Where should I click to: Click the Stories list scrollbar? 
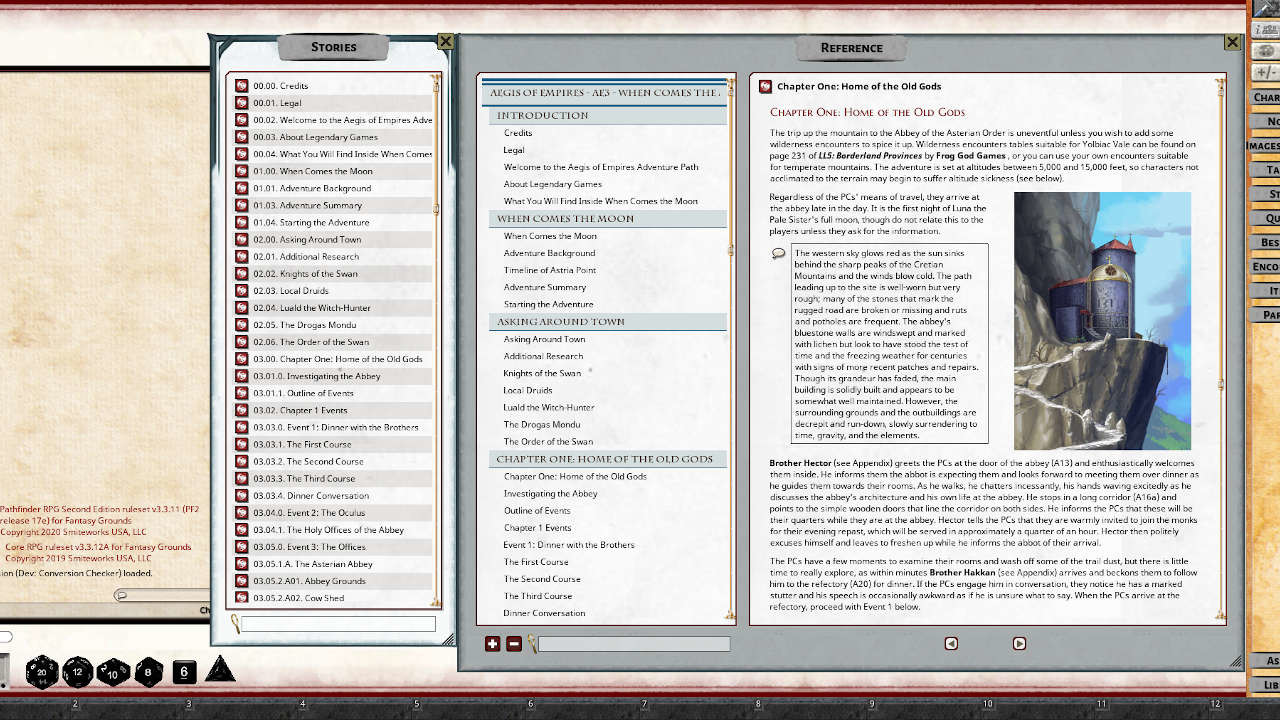click(x=436, y=341)
